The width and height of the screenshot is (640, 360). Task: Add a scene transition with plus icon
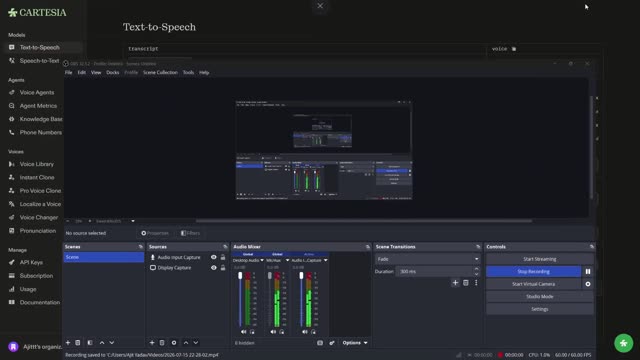pyautogui.click(x=455, y=282)
